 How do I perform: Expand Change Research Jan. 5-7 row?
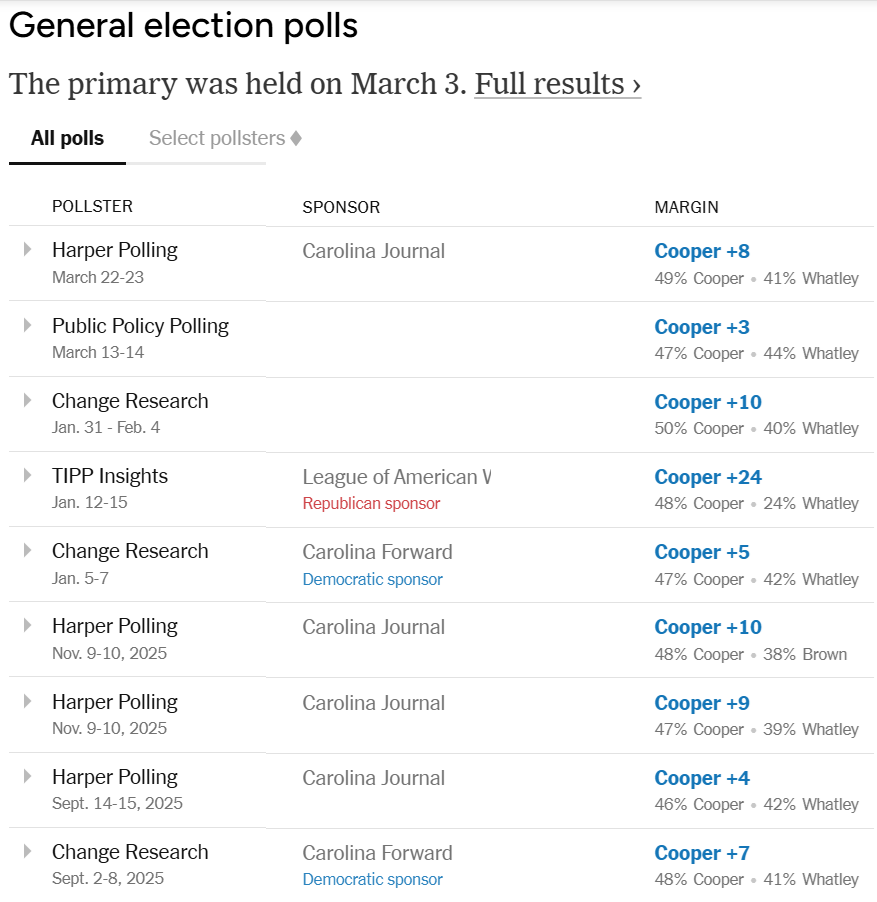click(x=28, y=550)
